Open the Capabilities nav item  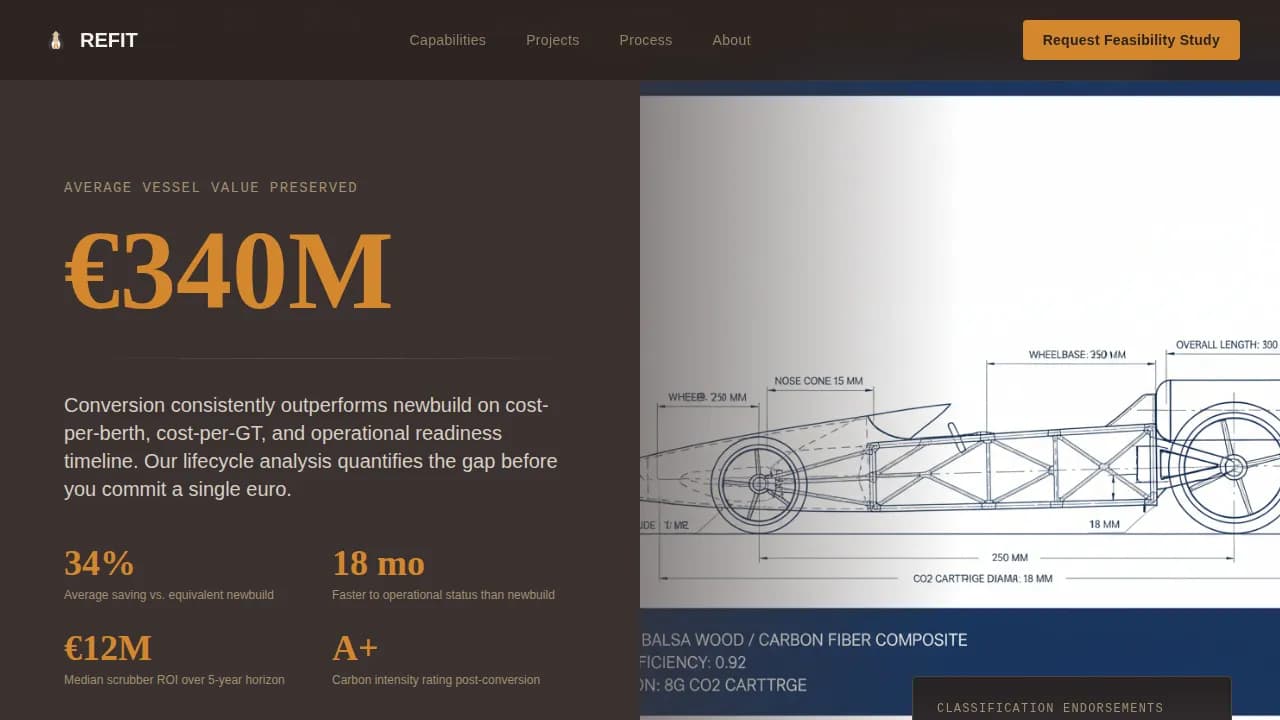[x=447, y=40]
